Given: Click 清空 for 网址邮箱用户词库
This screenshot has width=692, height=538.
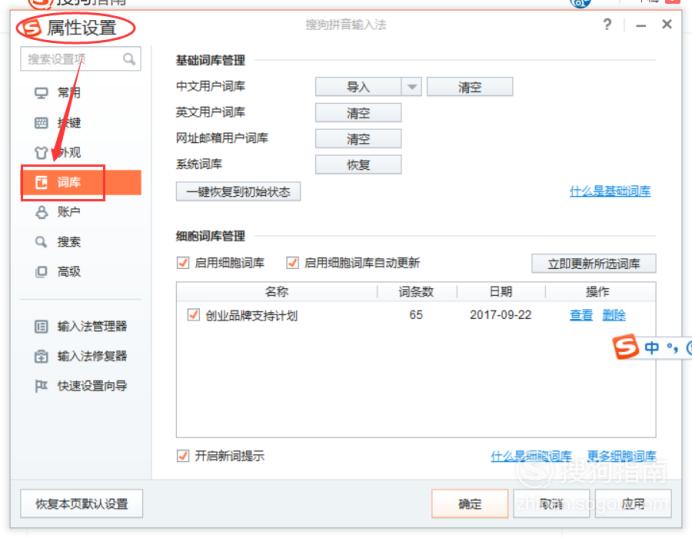Looking at the screenshot, I should [x=358, y=139].
